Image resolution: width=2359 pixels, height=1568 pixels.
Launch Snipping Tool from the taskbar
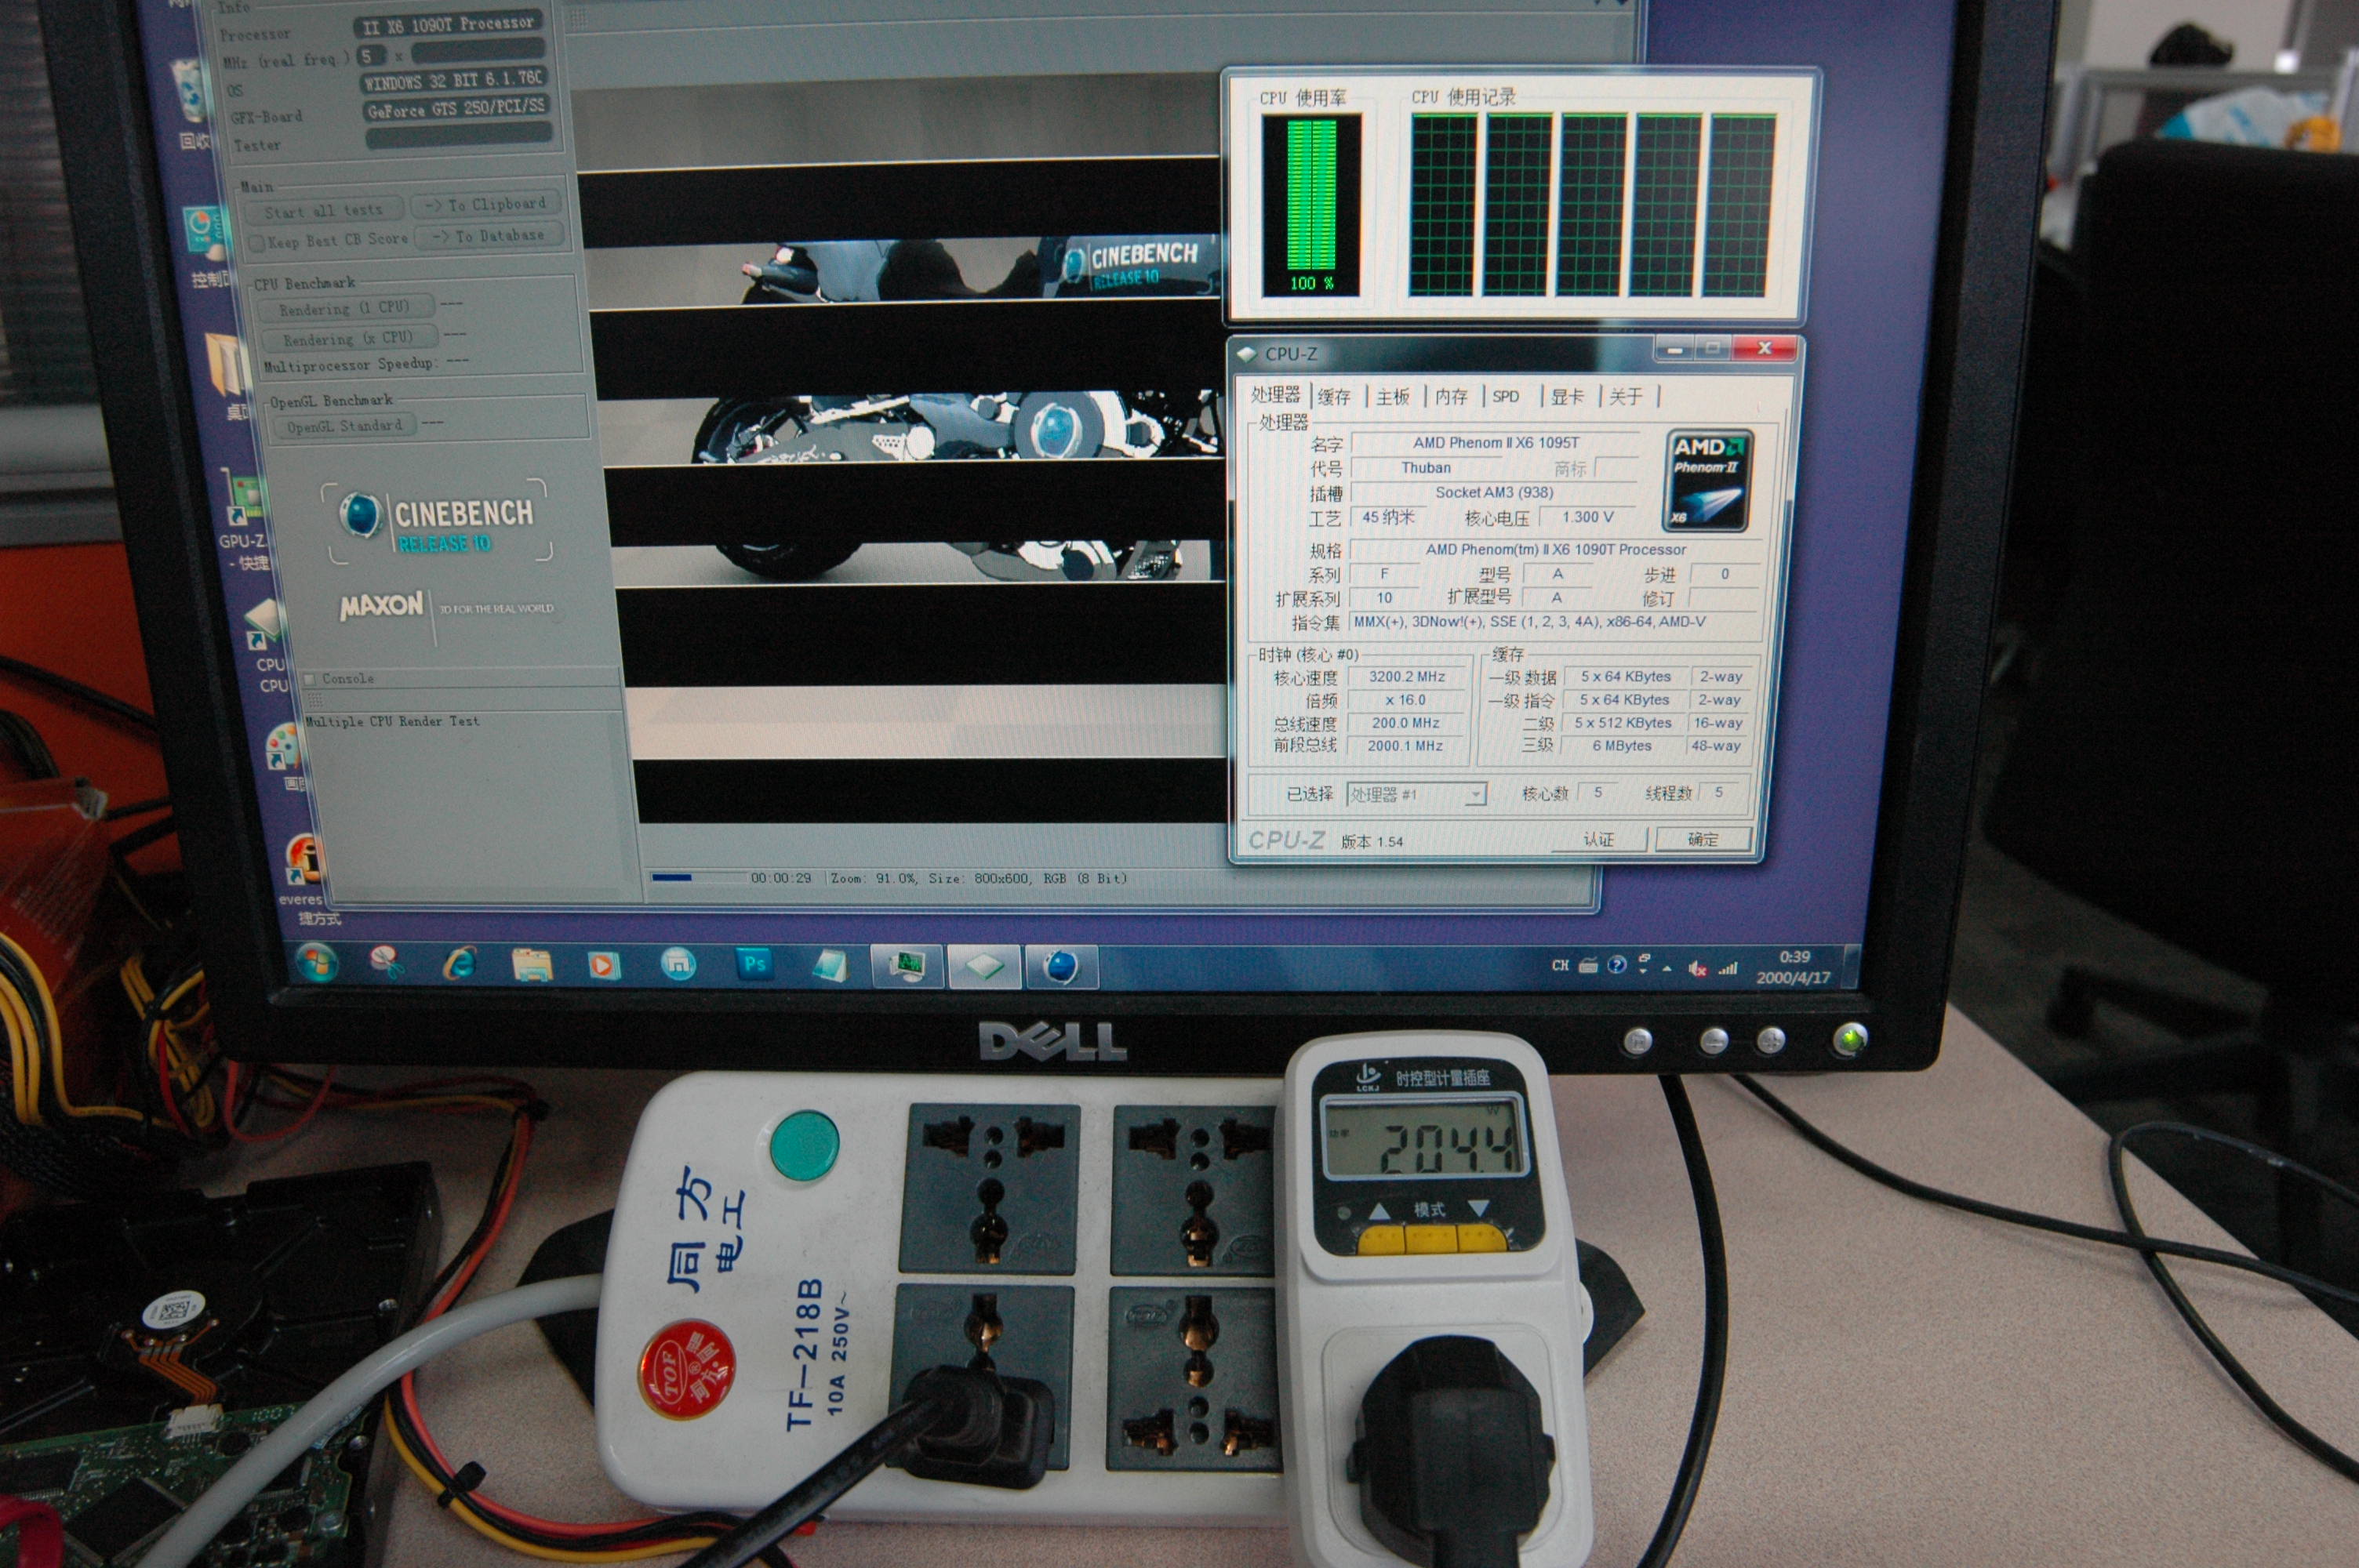384,962
